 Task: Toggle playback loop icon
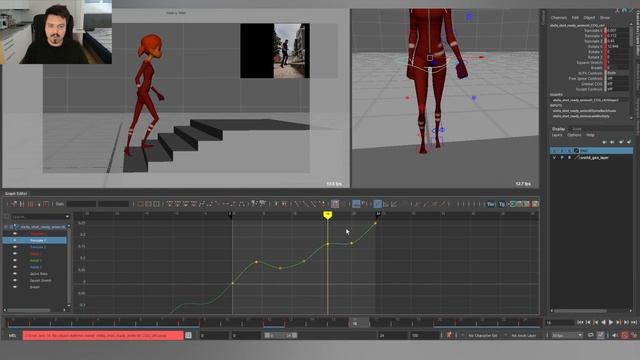pos(590,335)
